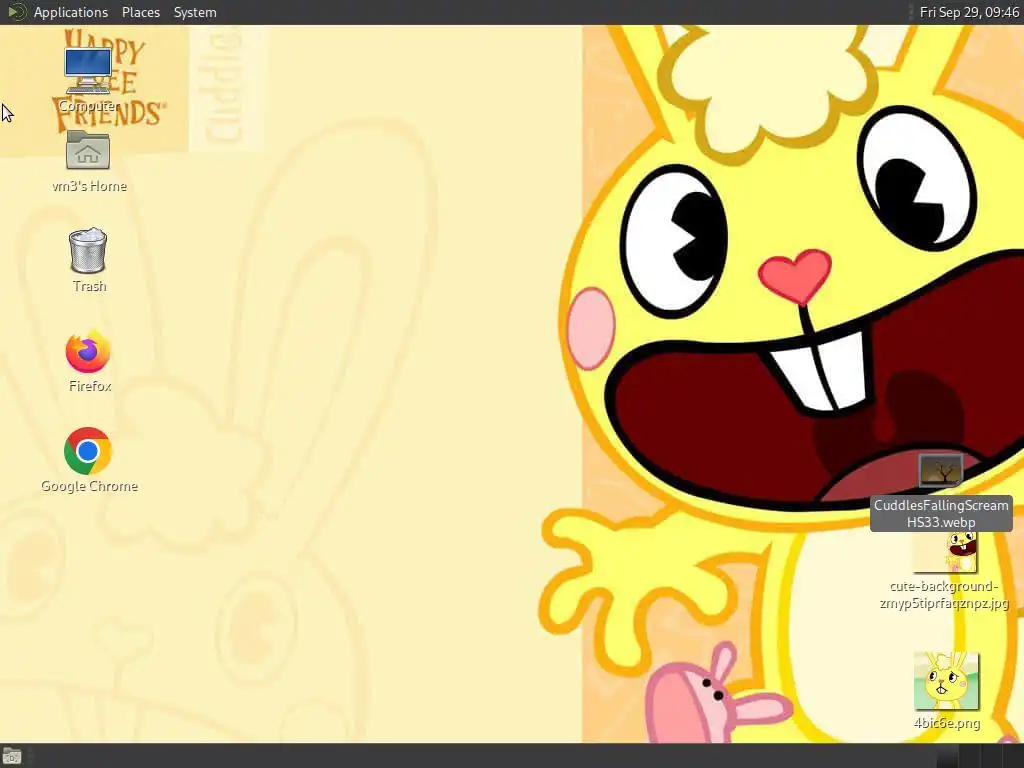This screenshot has height=768, width=1024.
Task: Open the Computer desktop icon
Action: click(88, 71)
